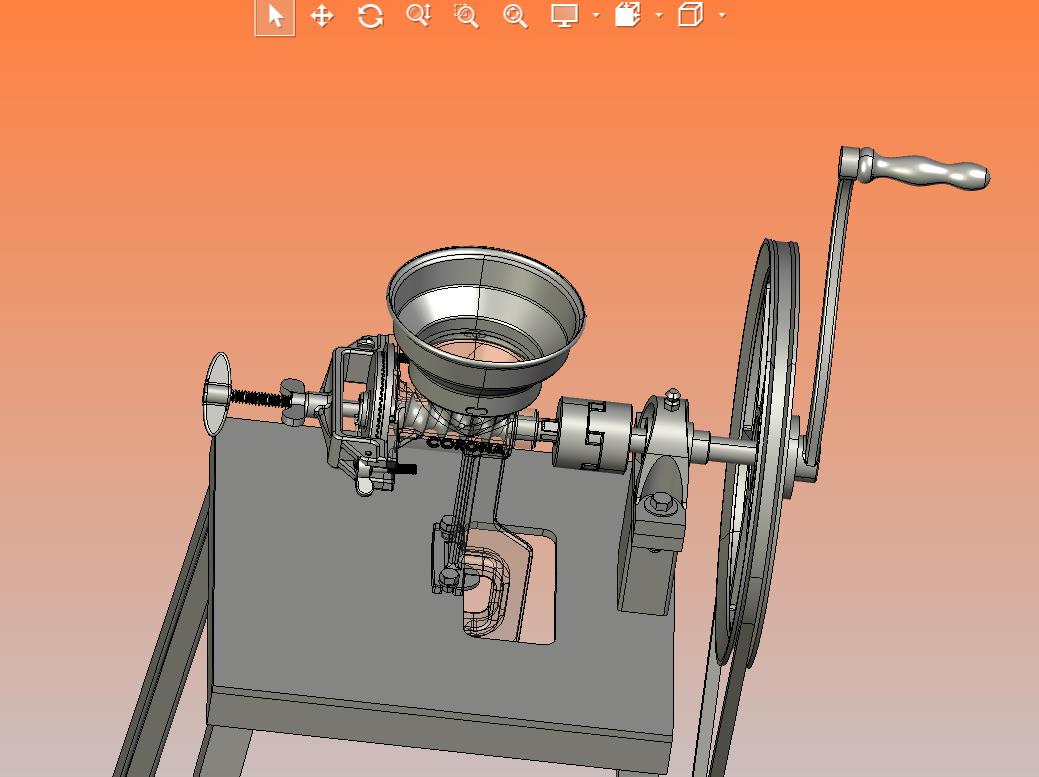
Task: Select the arrow pointer tool
Action: (275, 16)
